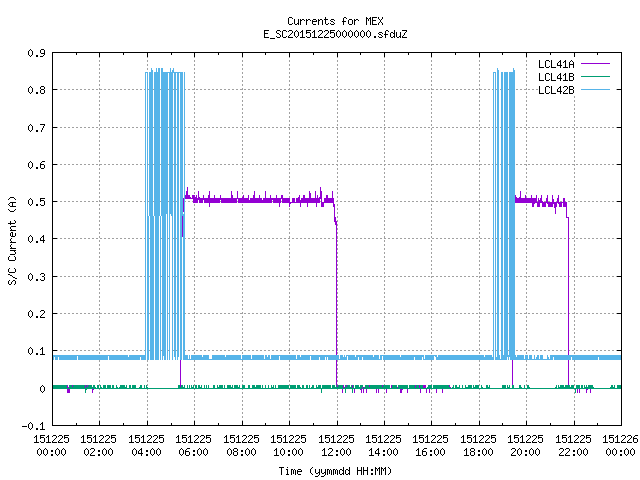This screenshot has height=480, width=640.
Task: Click the y-axis tick label 0.7
Action: click(36, 128)
